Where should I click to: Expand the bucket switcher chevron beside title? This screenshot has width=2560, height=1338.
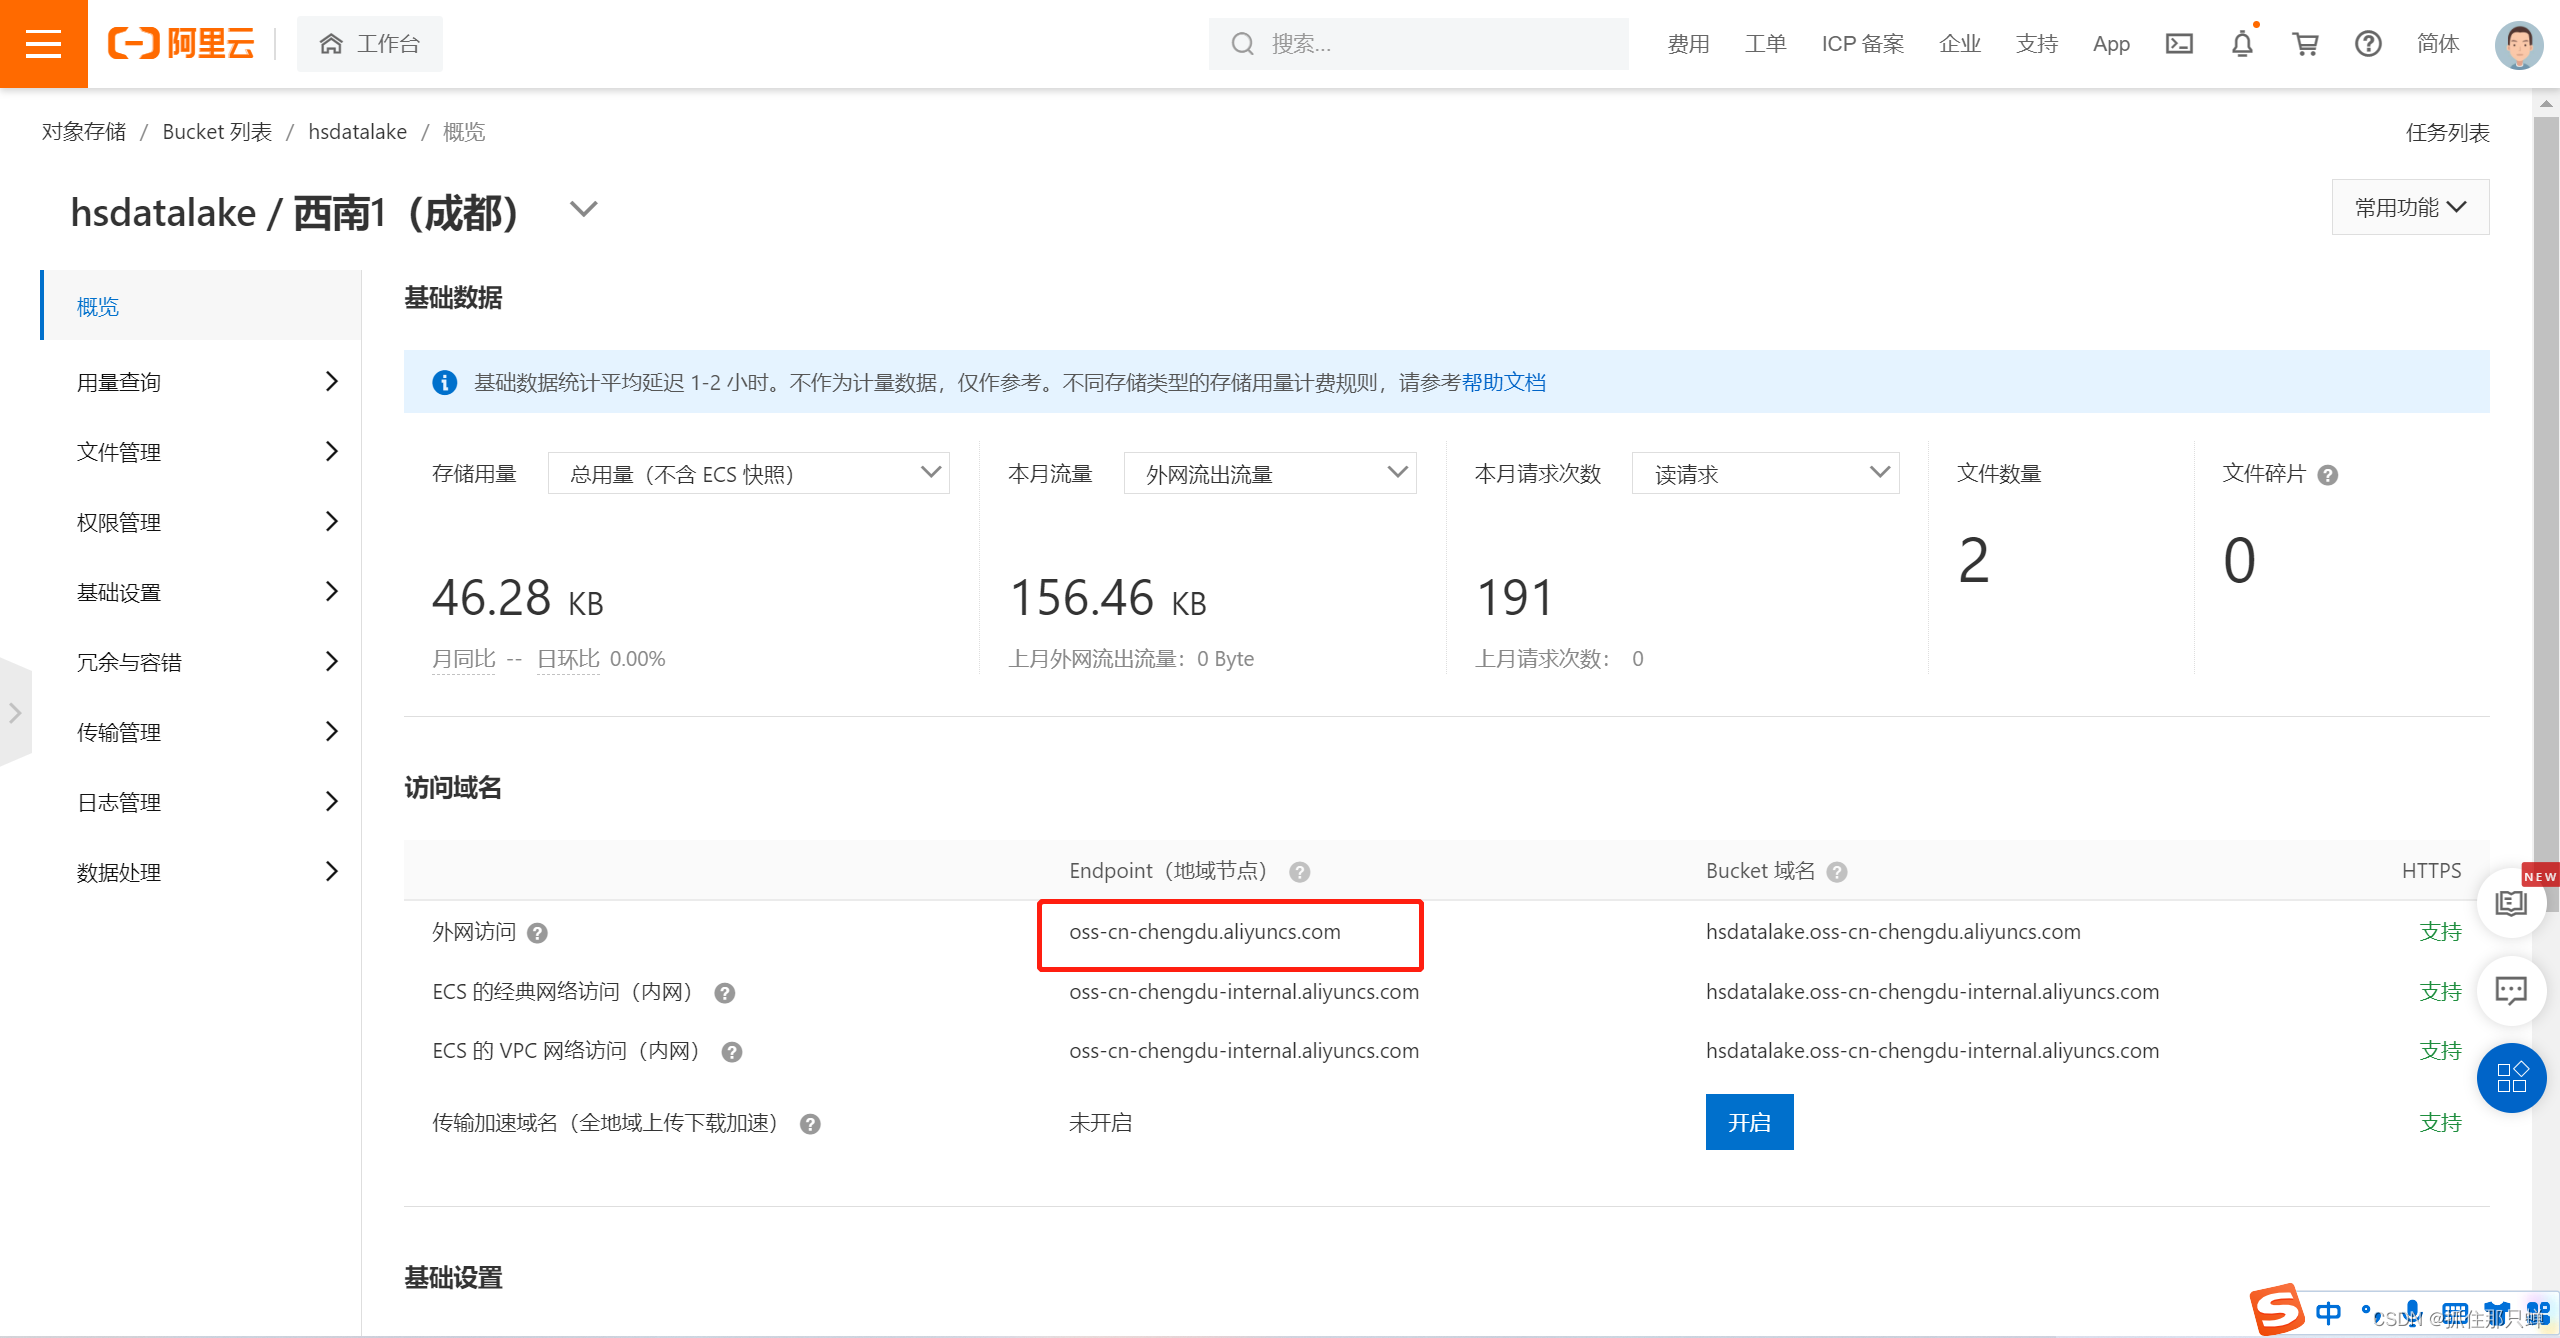(583, 209)
